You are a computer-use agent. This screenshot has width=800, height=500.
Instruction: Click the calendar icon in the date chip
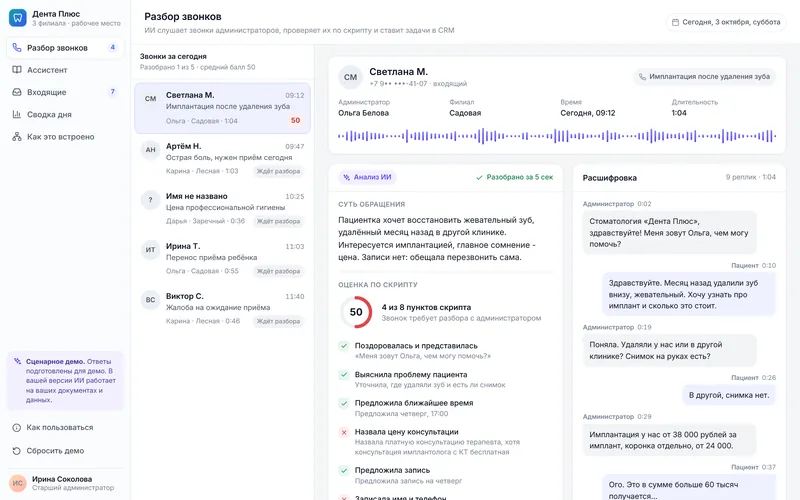click(675, 22)
